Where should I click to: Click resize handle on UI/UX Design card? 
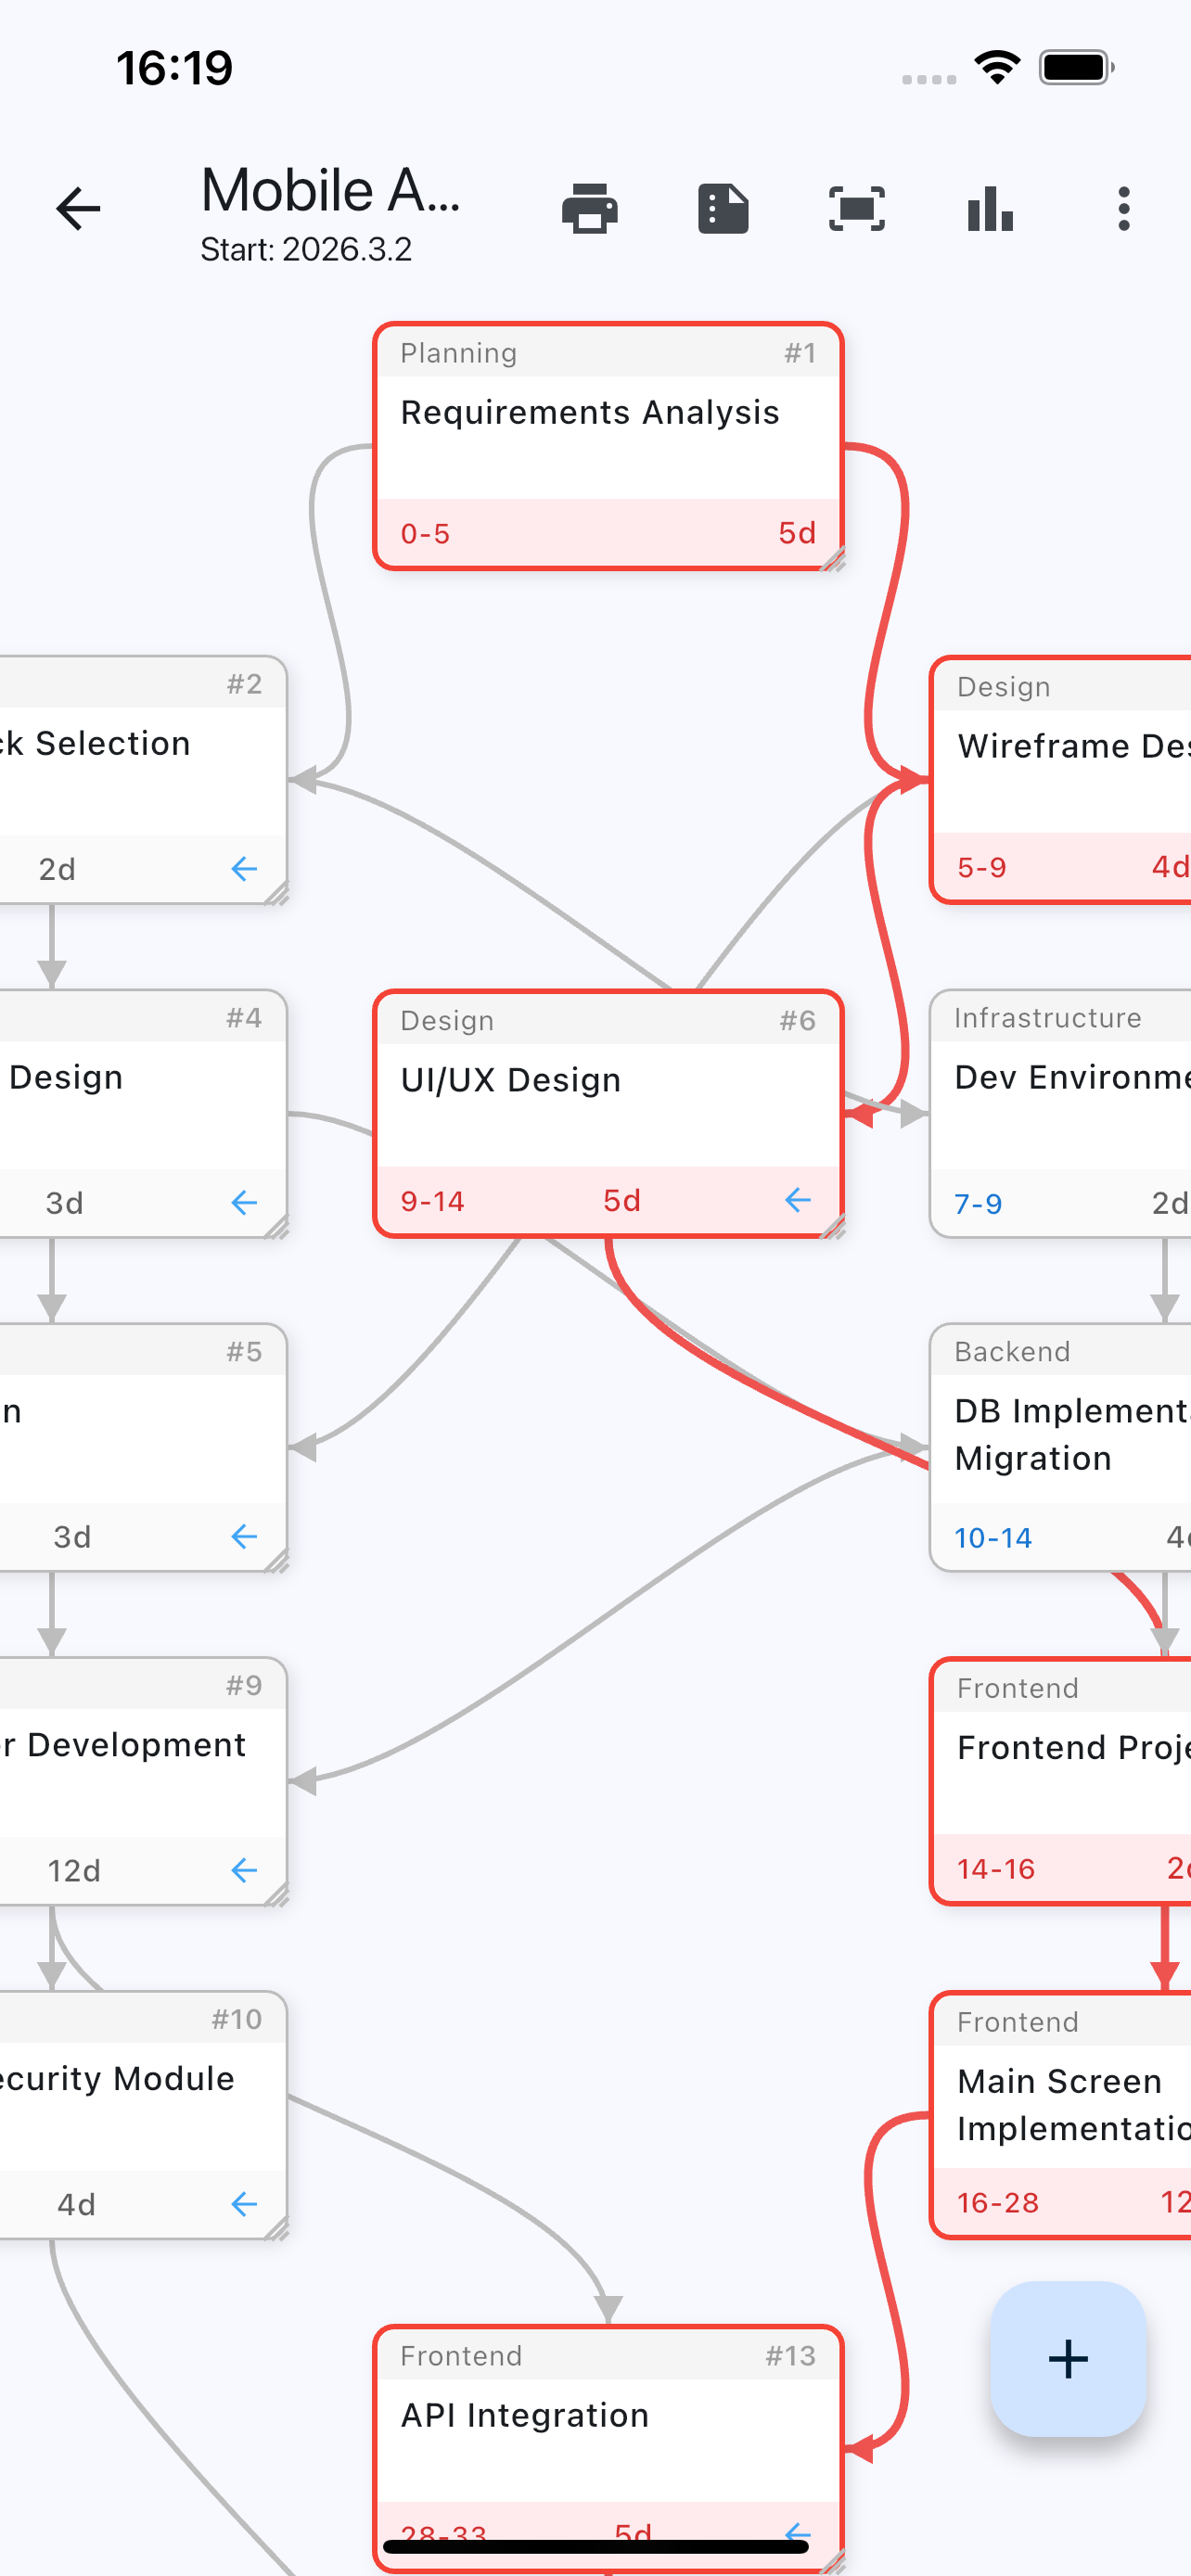(x=834, y=1227)
